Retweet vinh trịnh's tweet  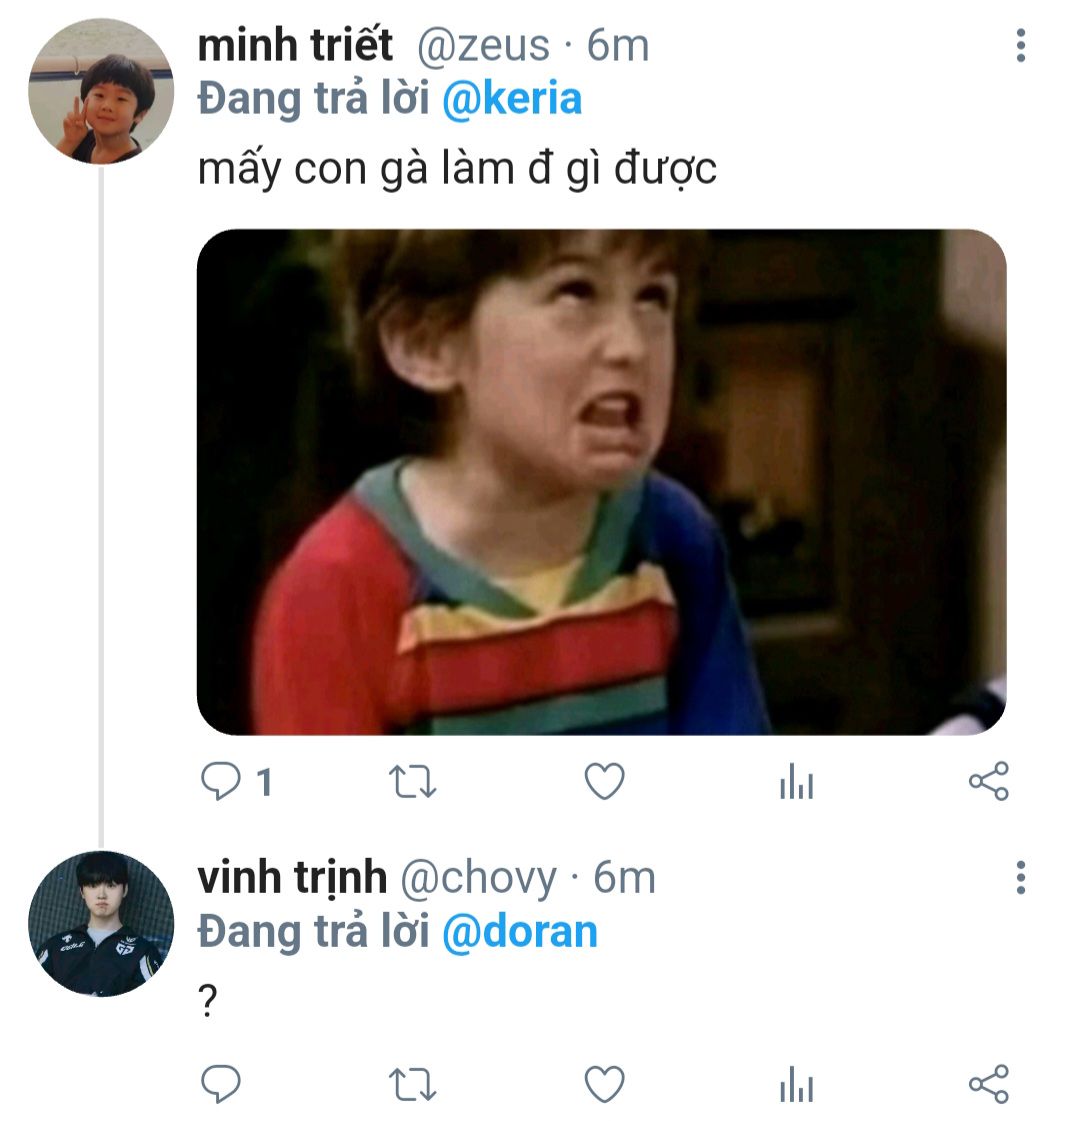pos(411,1084)
